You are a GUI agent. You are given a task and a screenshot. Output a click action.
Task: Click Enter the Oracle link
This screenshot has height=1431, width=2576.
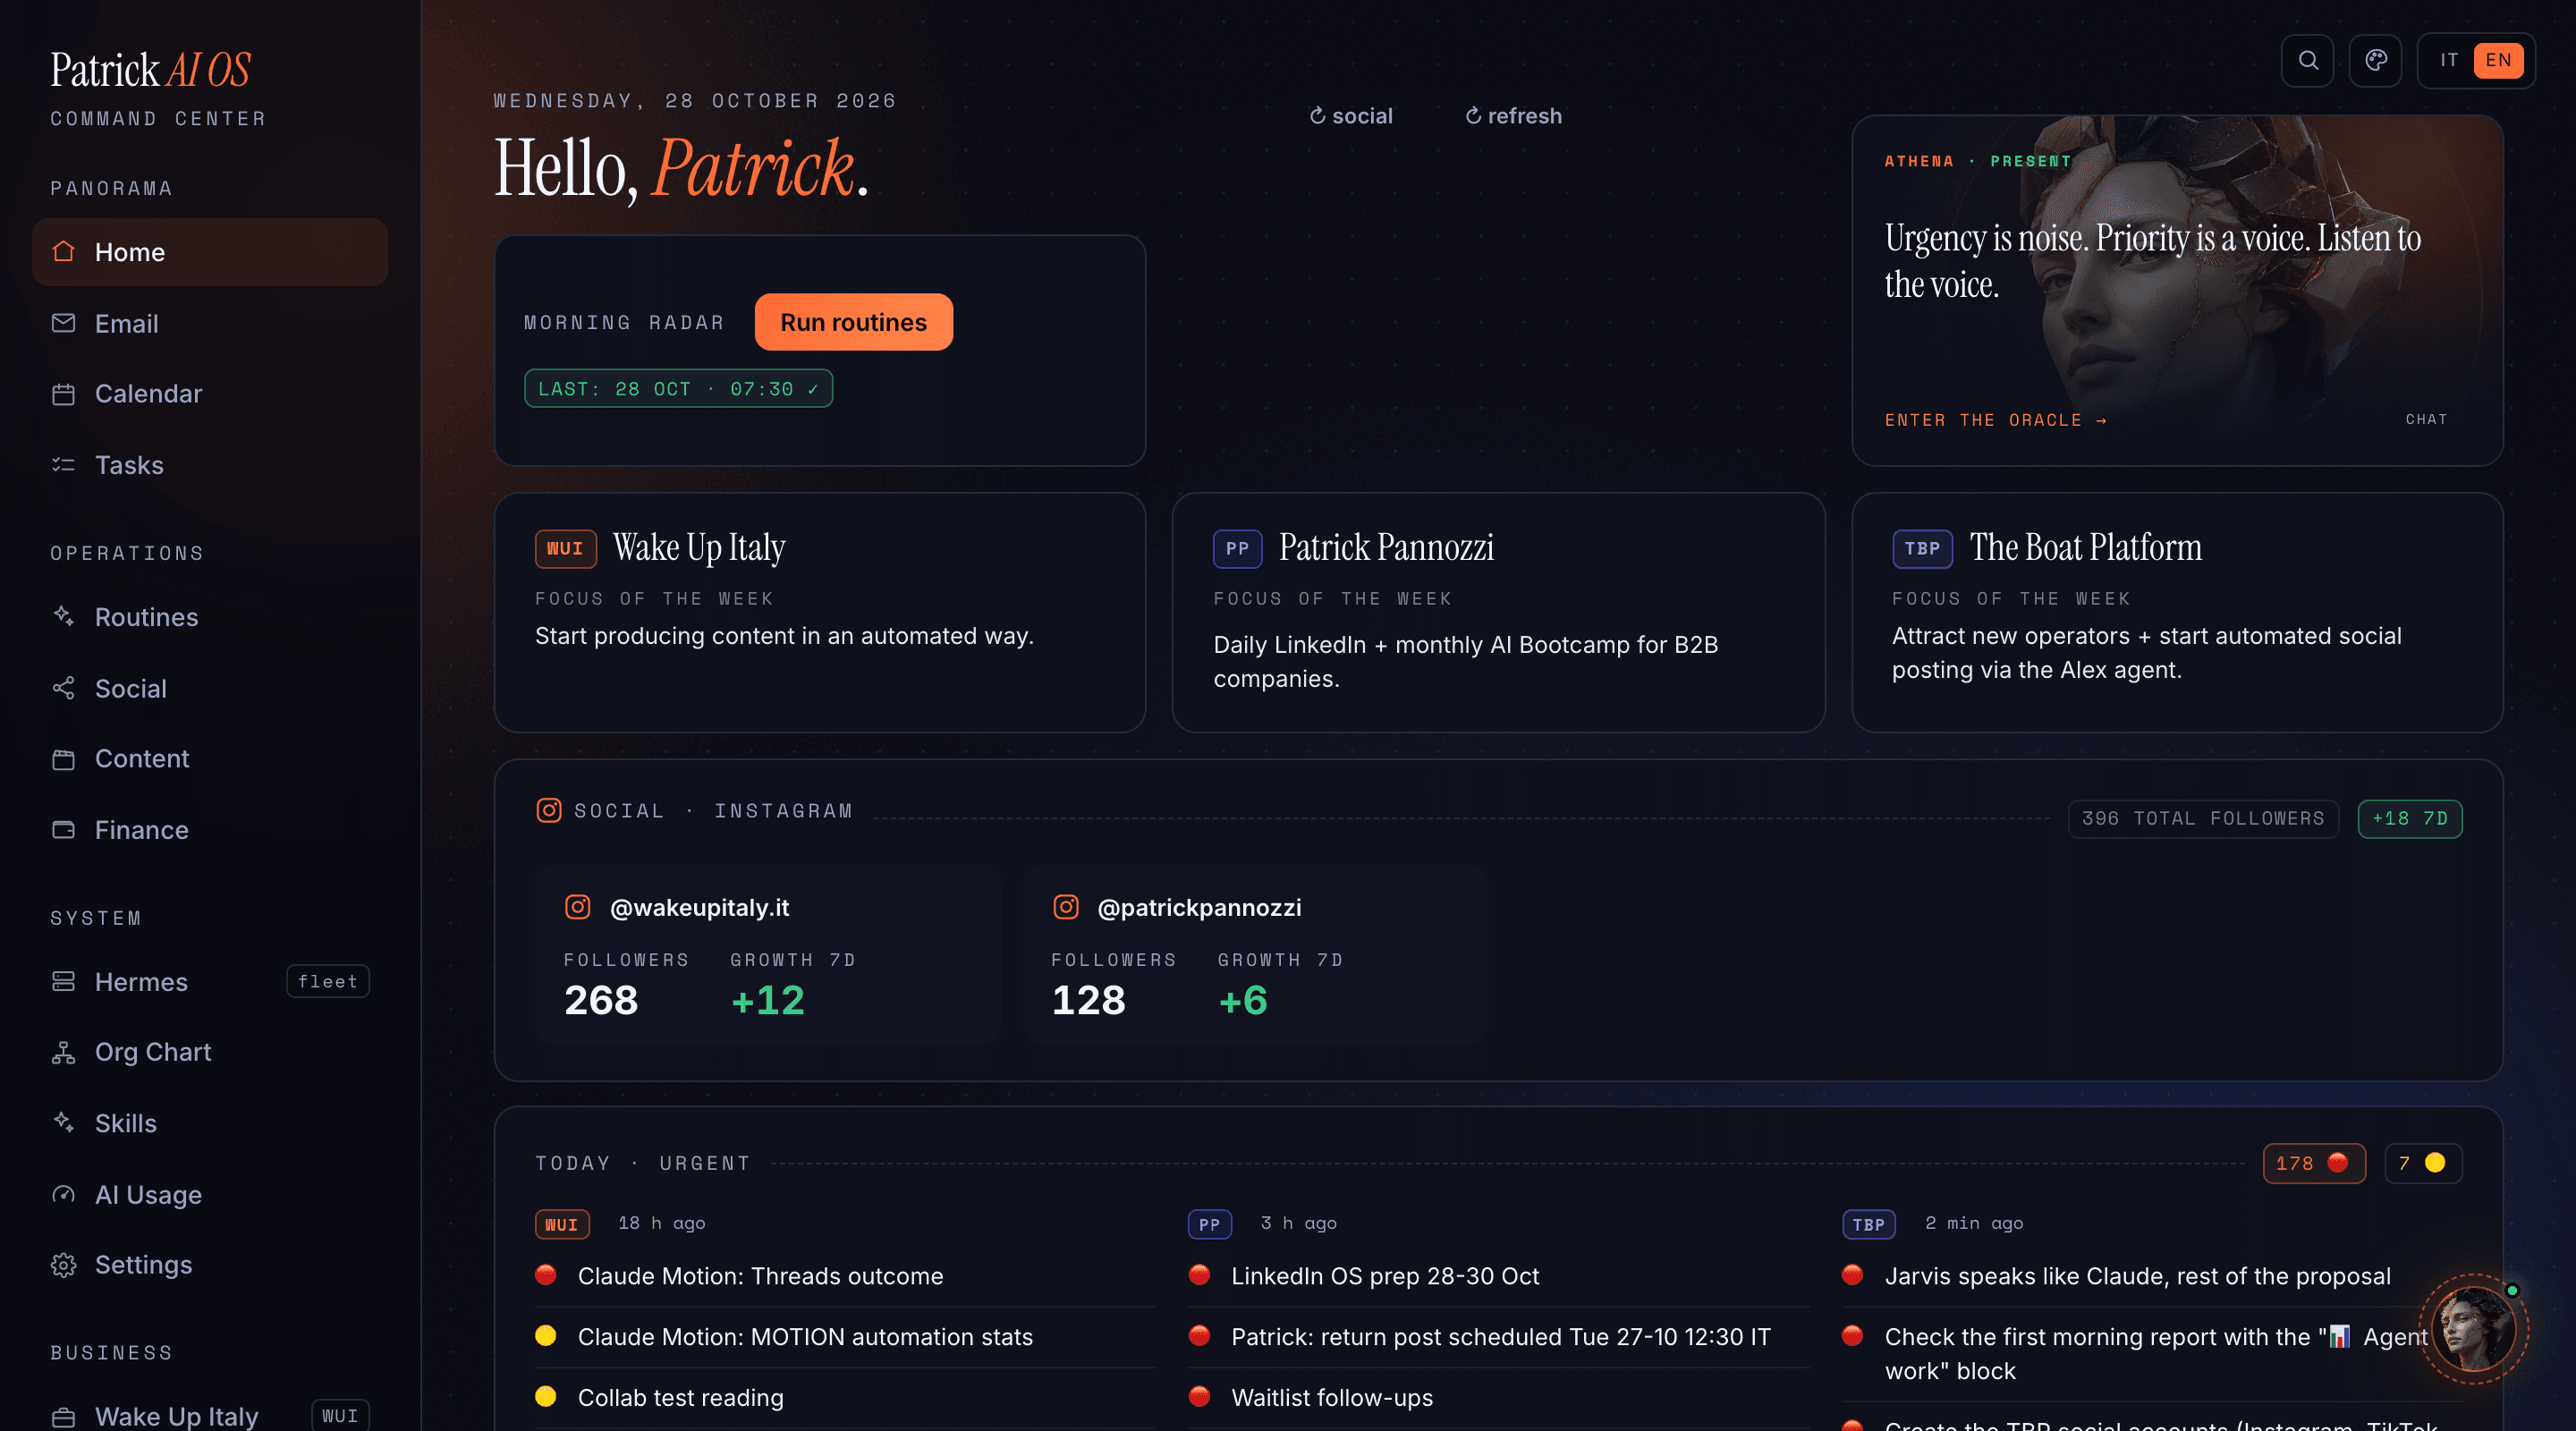click(x=1995, y=420)
